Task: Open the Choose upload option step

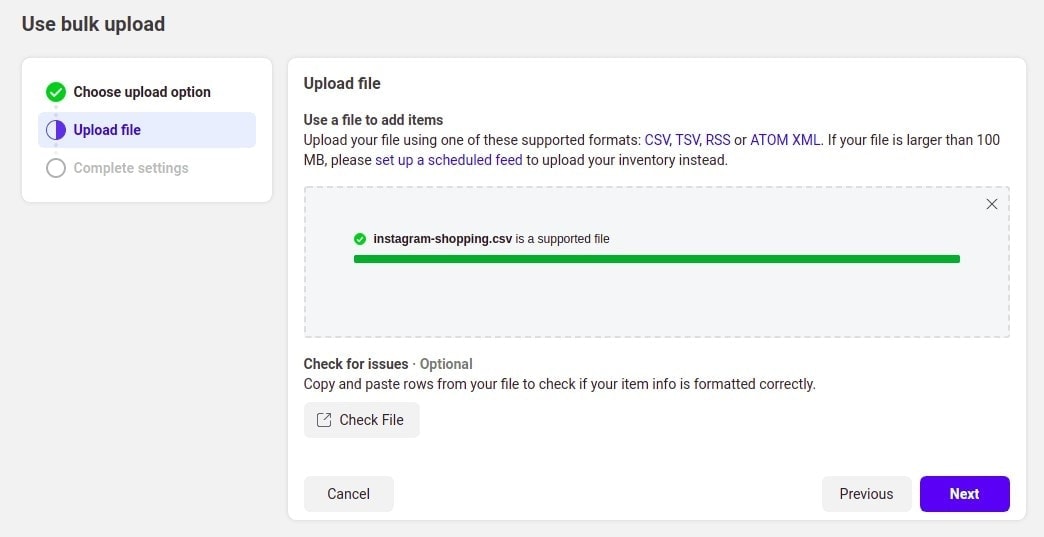Action: point(142,92)
